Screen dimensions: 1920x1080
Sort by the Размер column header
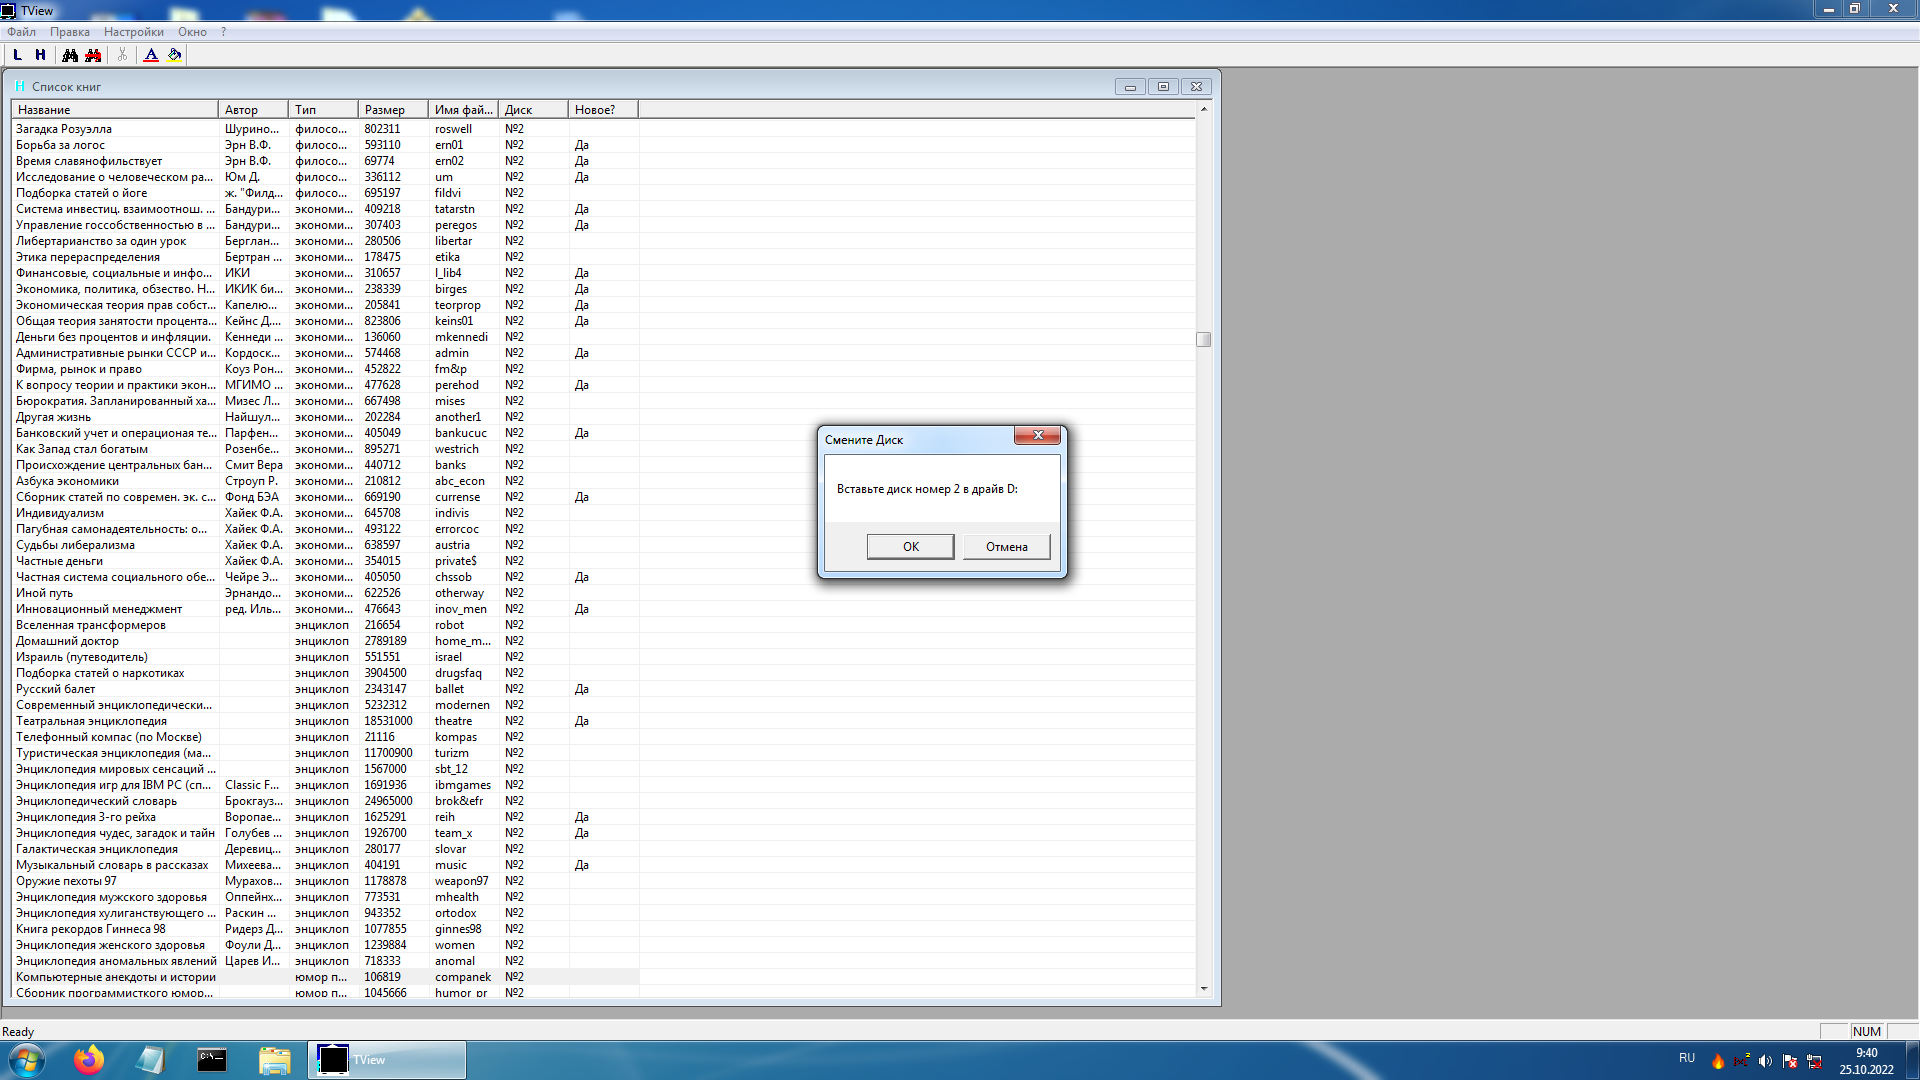click(392, 110)
